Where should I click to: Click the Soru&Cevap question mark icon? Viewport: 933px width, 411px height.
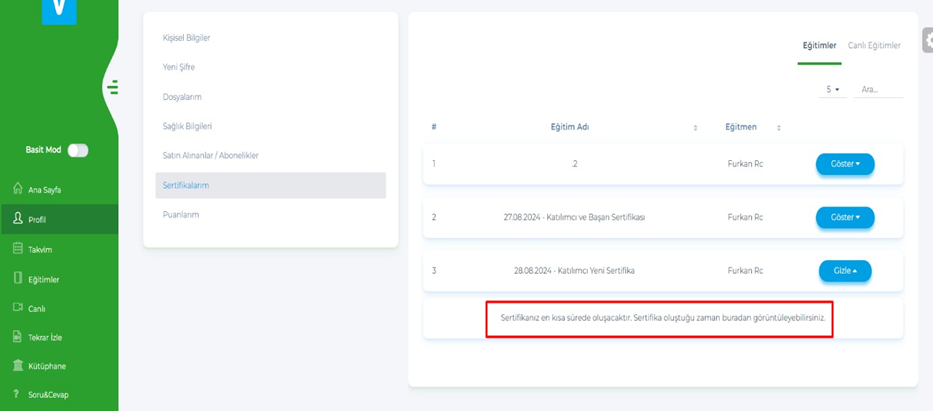pyautogui.click(x=18, y=394)
